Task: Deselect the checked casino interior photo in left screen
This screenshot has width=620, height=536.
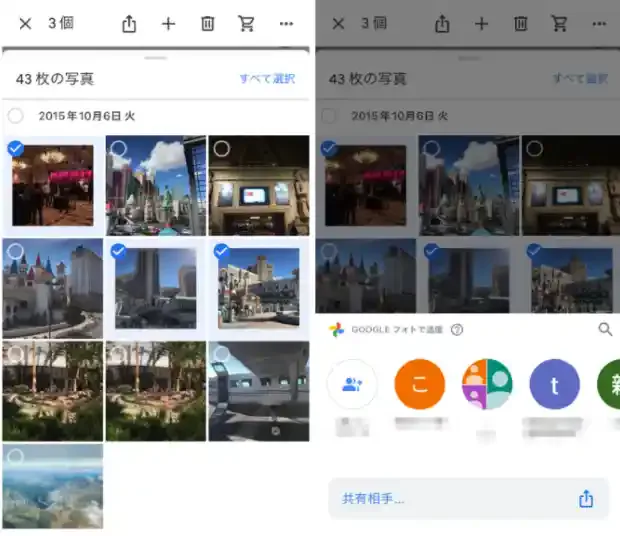Action: pos(16,149)
